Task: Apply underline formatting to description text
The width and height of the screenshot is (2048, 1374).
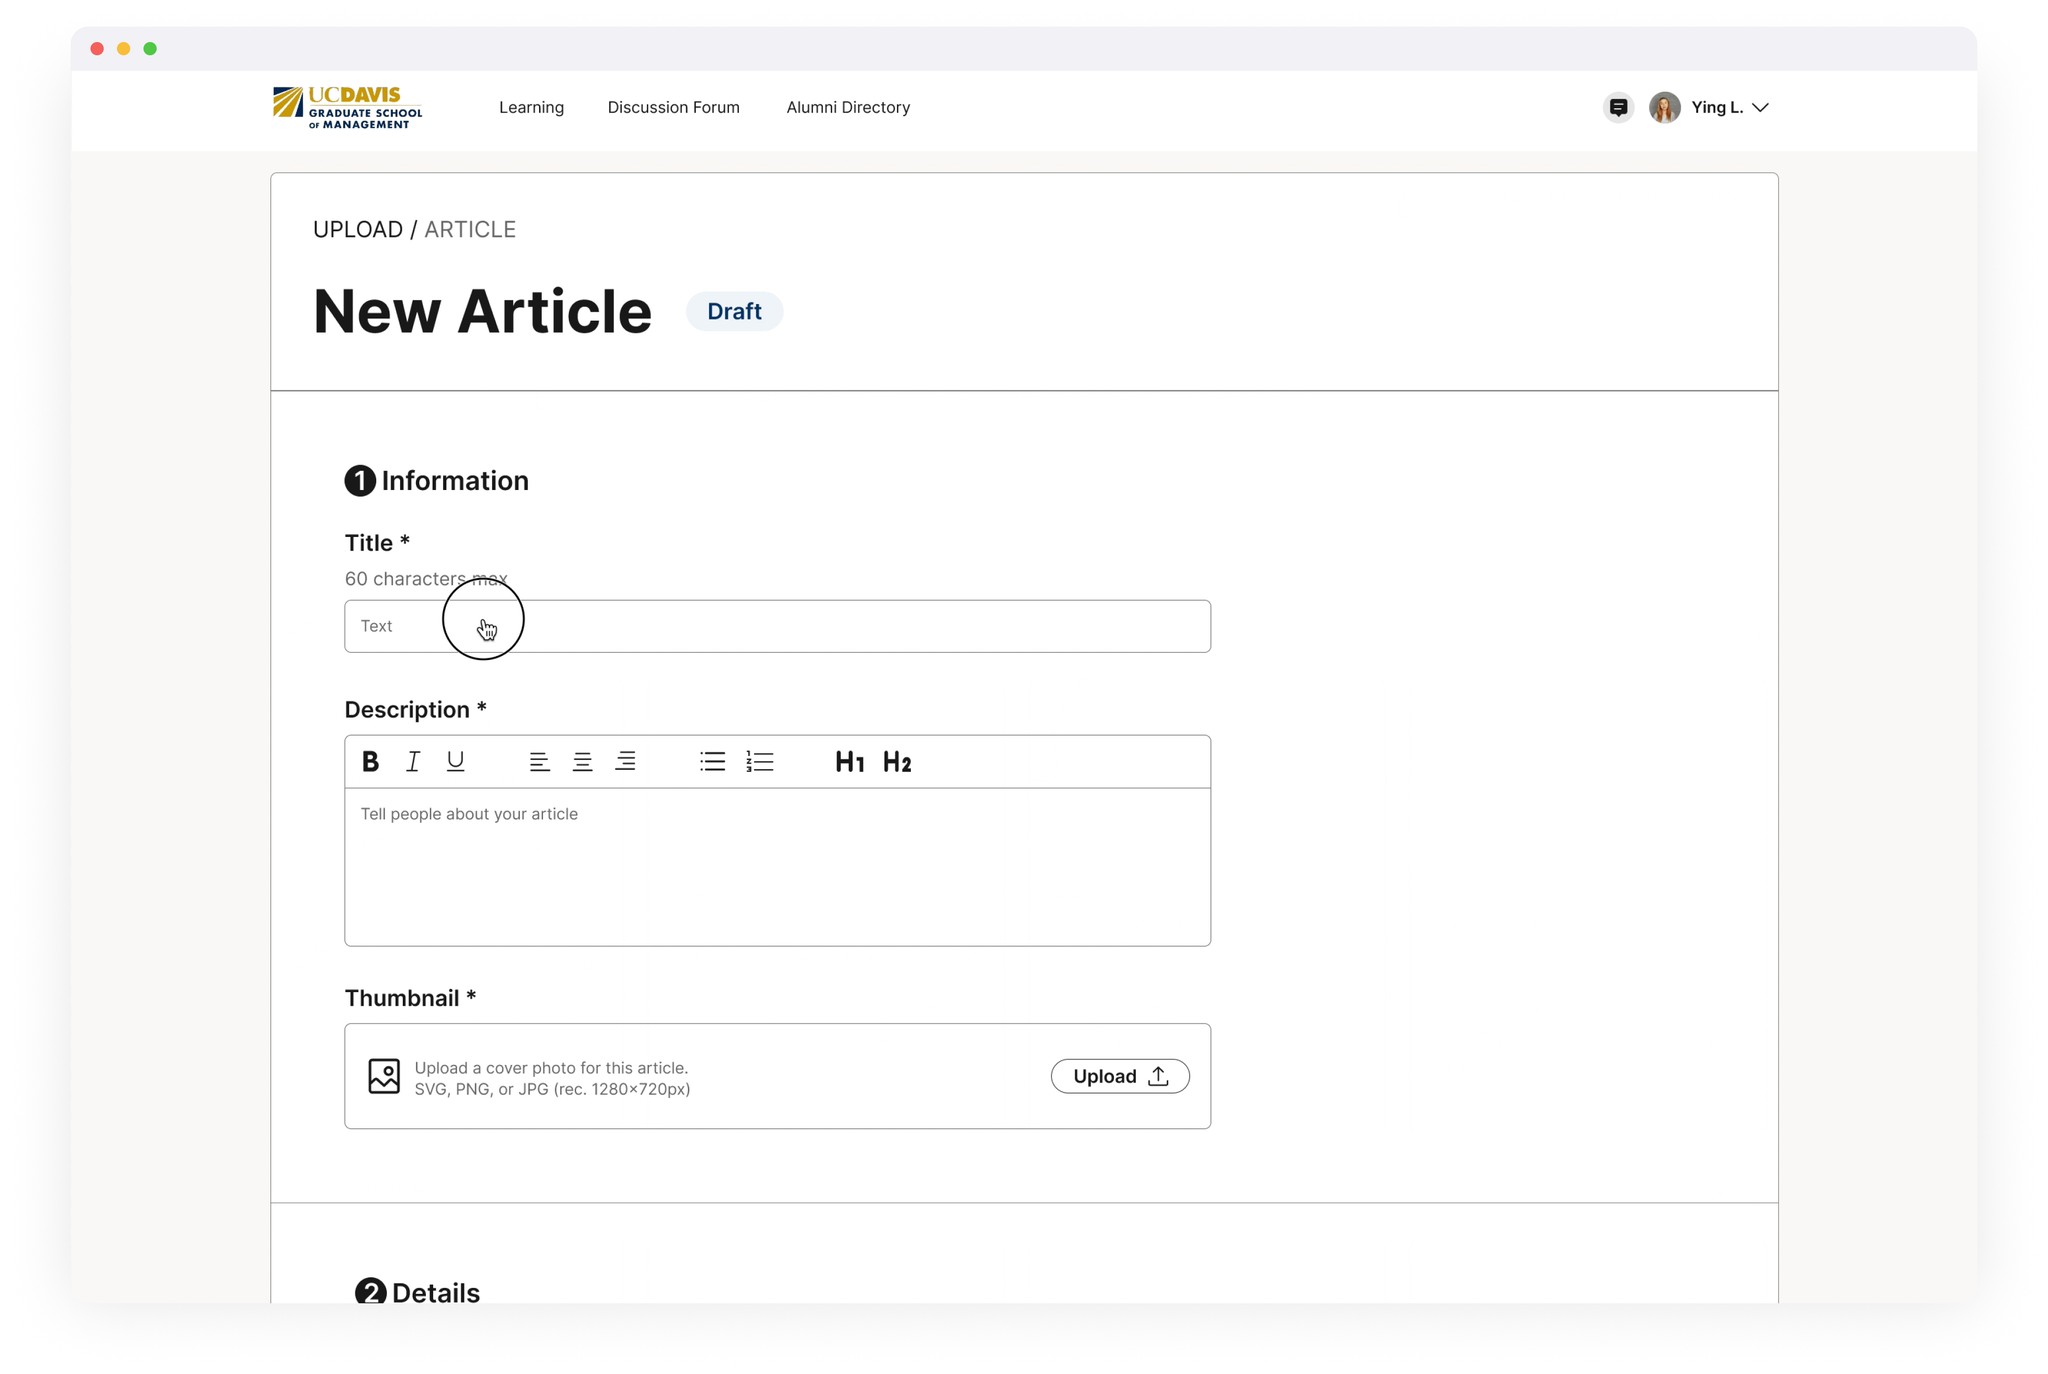Action: [x=455, y=762]
